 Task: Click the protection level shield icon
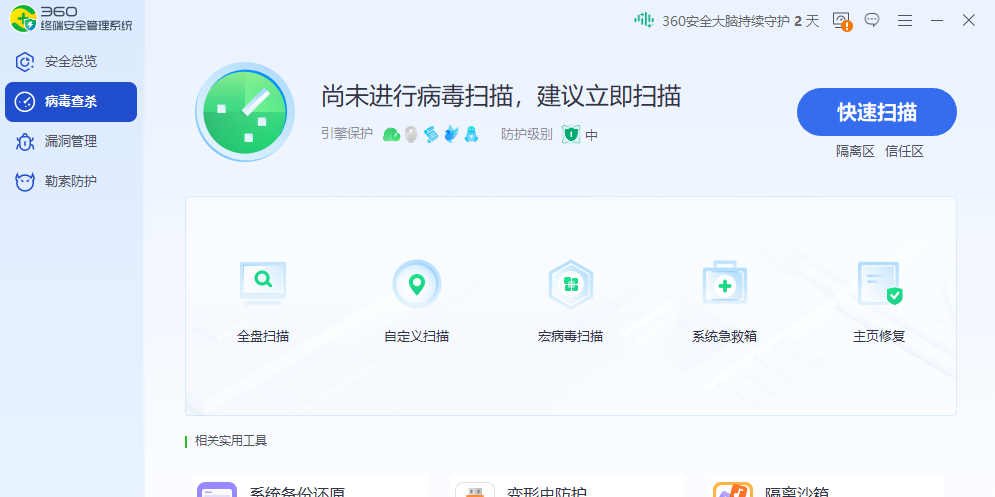pos(570,134)
